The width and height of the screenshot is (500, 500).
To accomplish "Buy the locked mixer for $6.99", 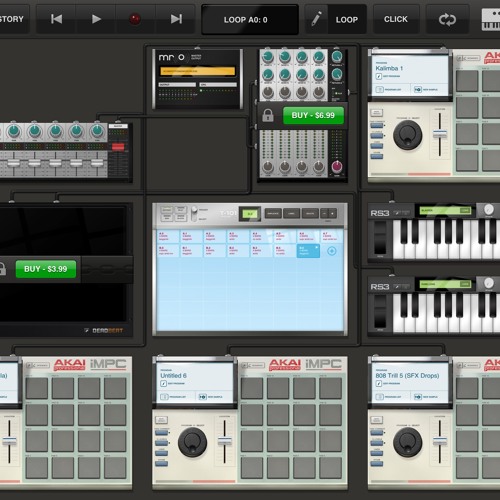I will click(x=313, y=115).
